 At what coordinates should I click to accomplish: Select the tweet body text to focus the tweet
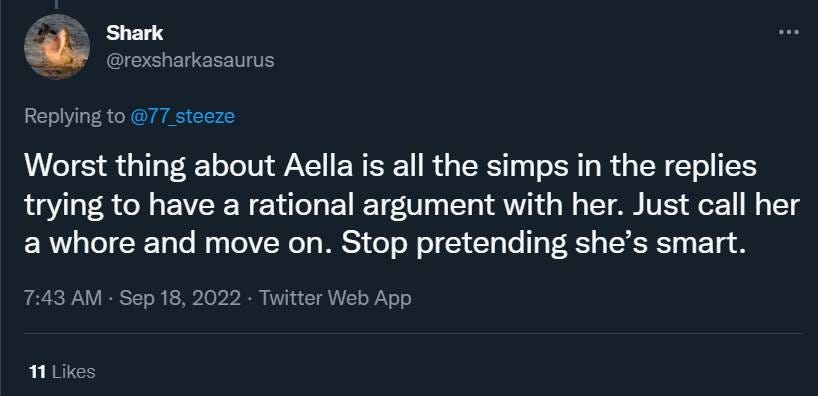pos(412,206)
